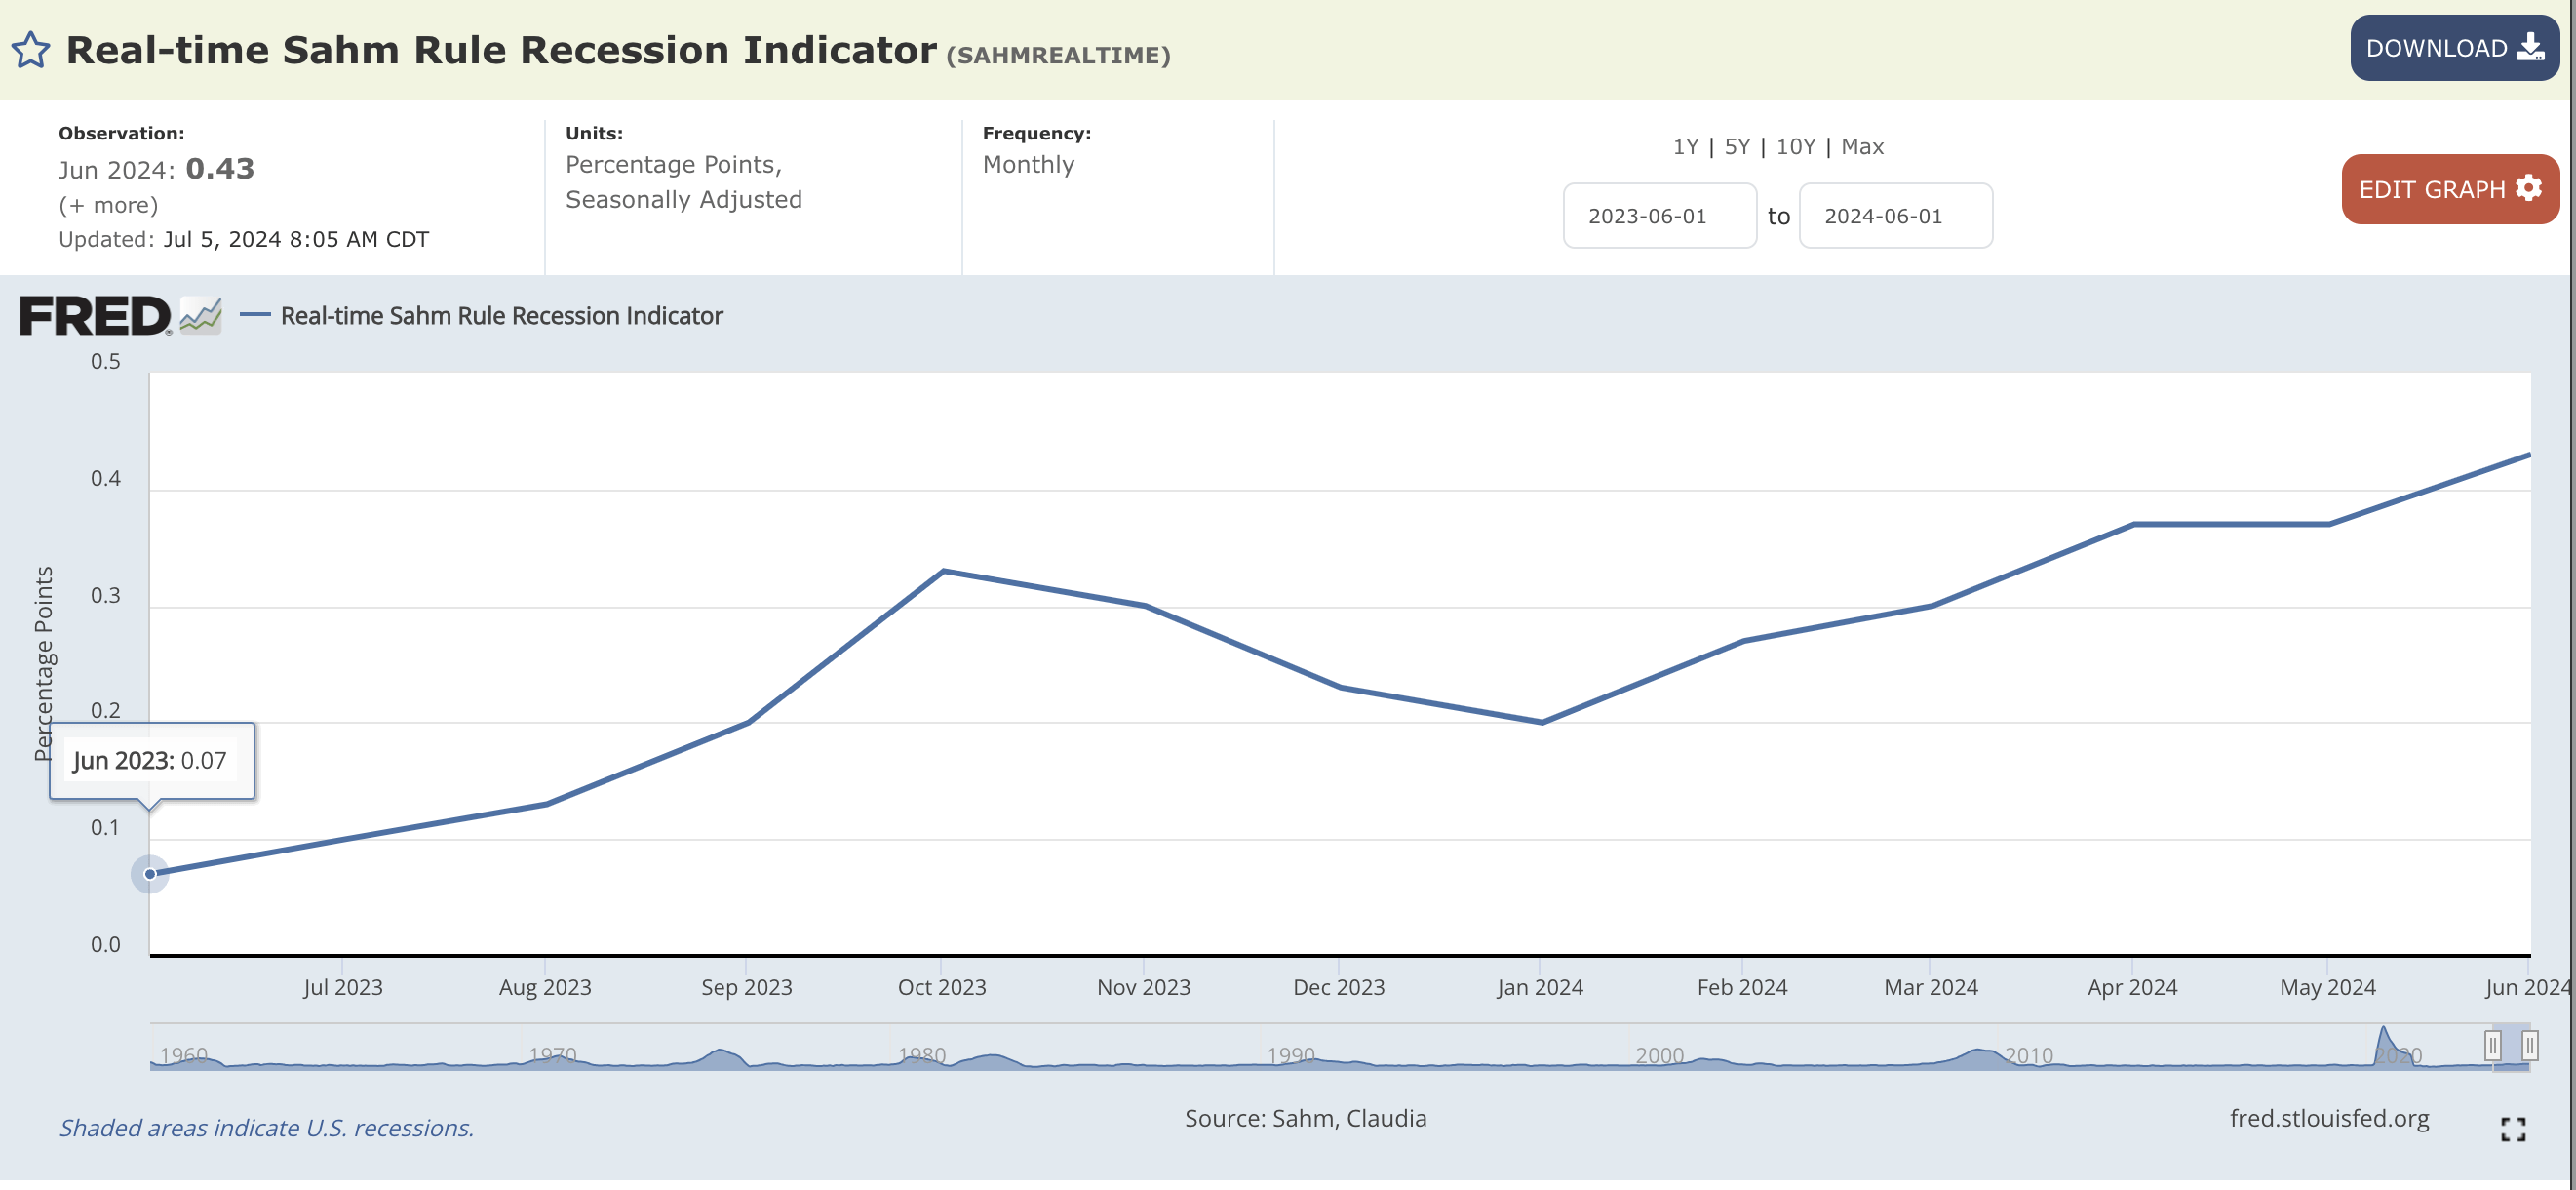2576x1190 pixels.
Task: Expand the (+ more) observations link
Action: (108, 205)
